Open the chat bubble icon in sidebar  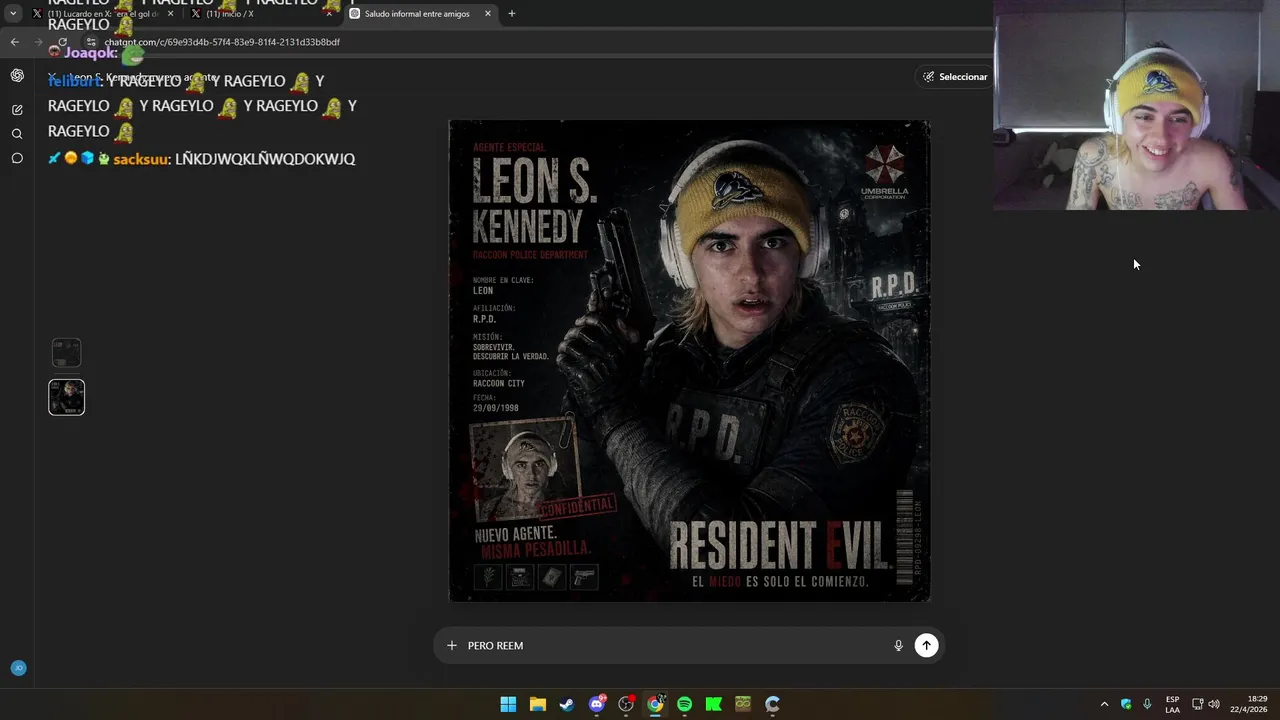(17, 158)
